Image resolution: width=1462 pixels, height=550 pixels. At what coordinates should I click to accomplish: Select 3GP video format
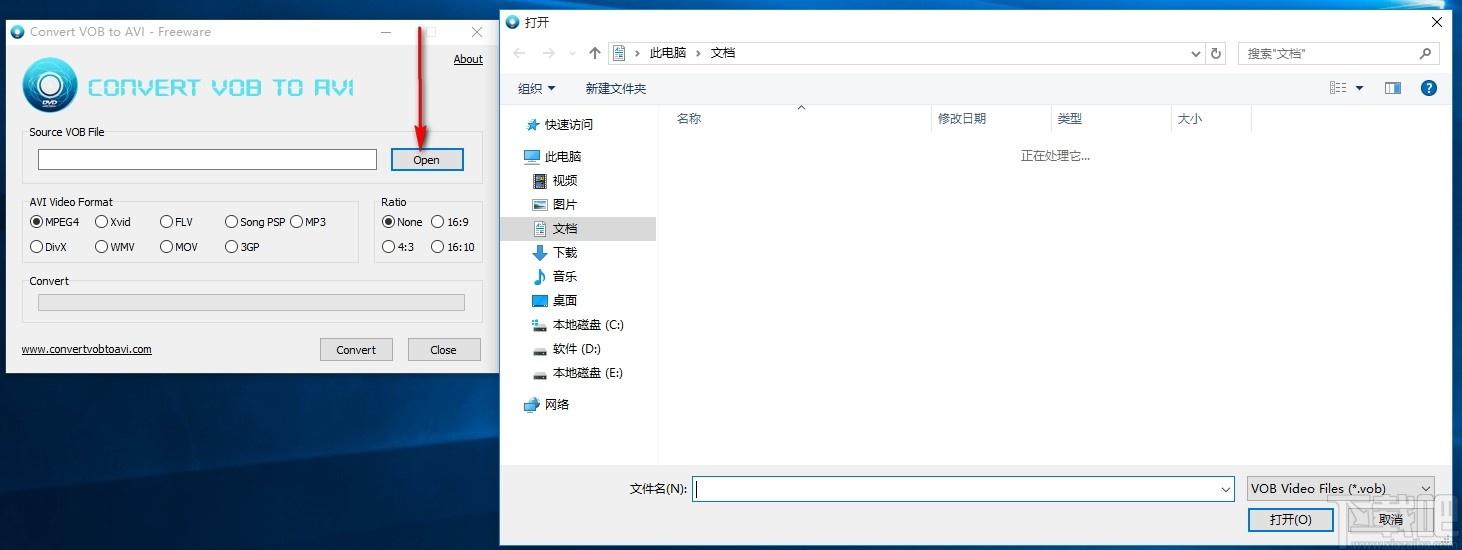(x=242, y=247)
